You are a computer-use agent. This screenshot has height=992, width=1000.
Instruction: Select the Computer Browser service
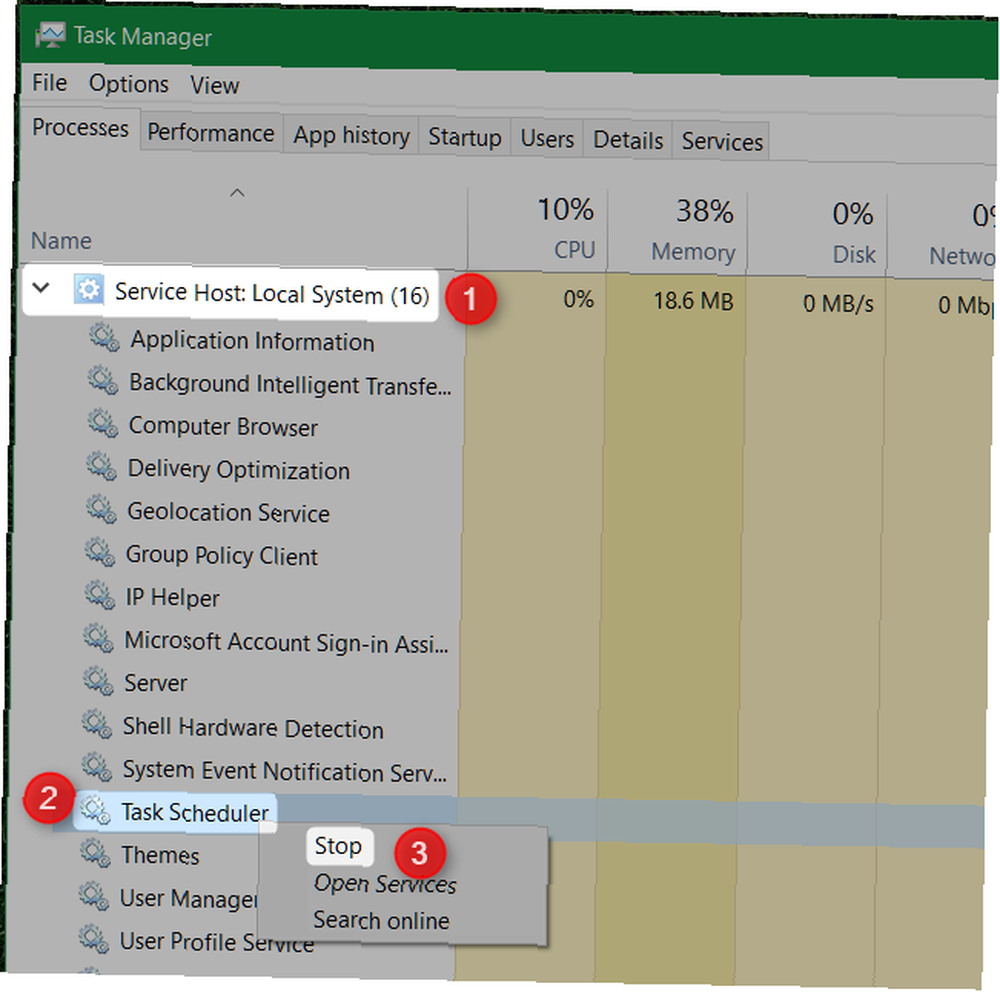(x=223, y=426)
